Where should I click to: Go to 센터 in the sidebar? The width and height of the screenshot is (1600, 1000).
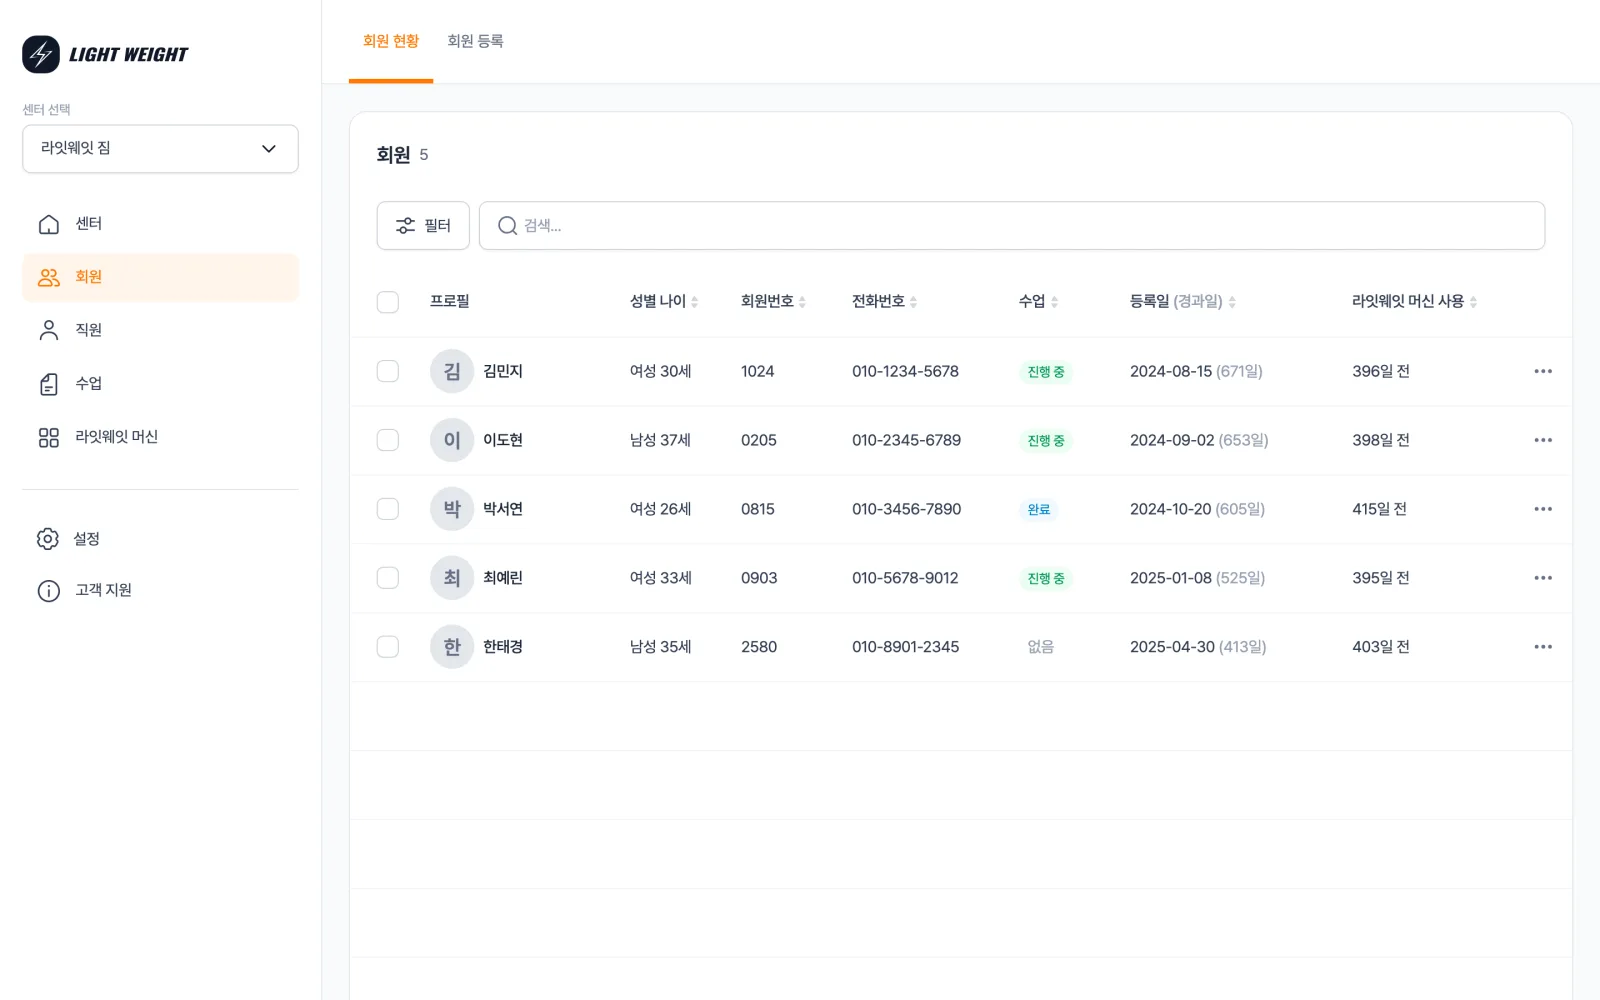click(x=160, y=224)
